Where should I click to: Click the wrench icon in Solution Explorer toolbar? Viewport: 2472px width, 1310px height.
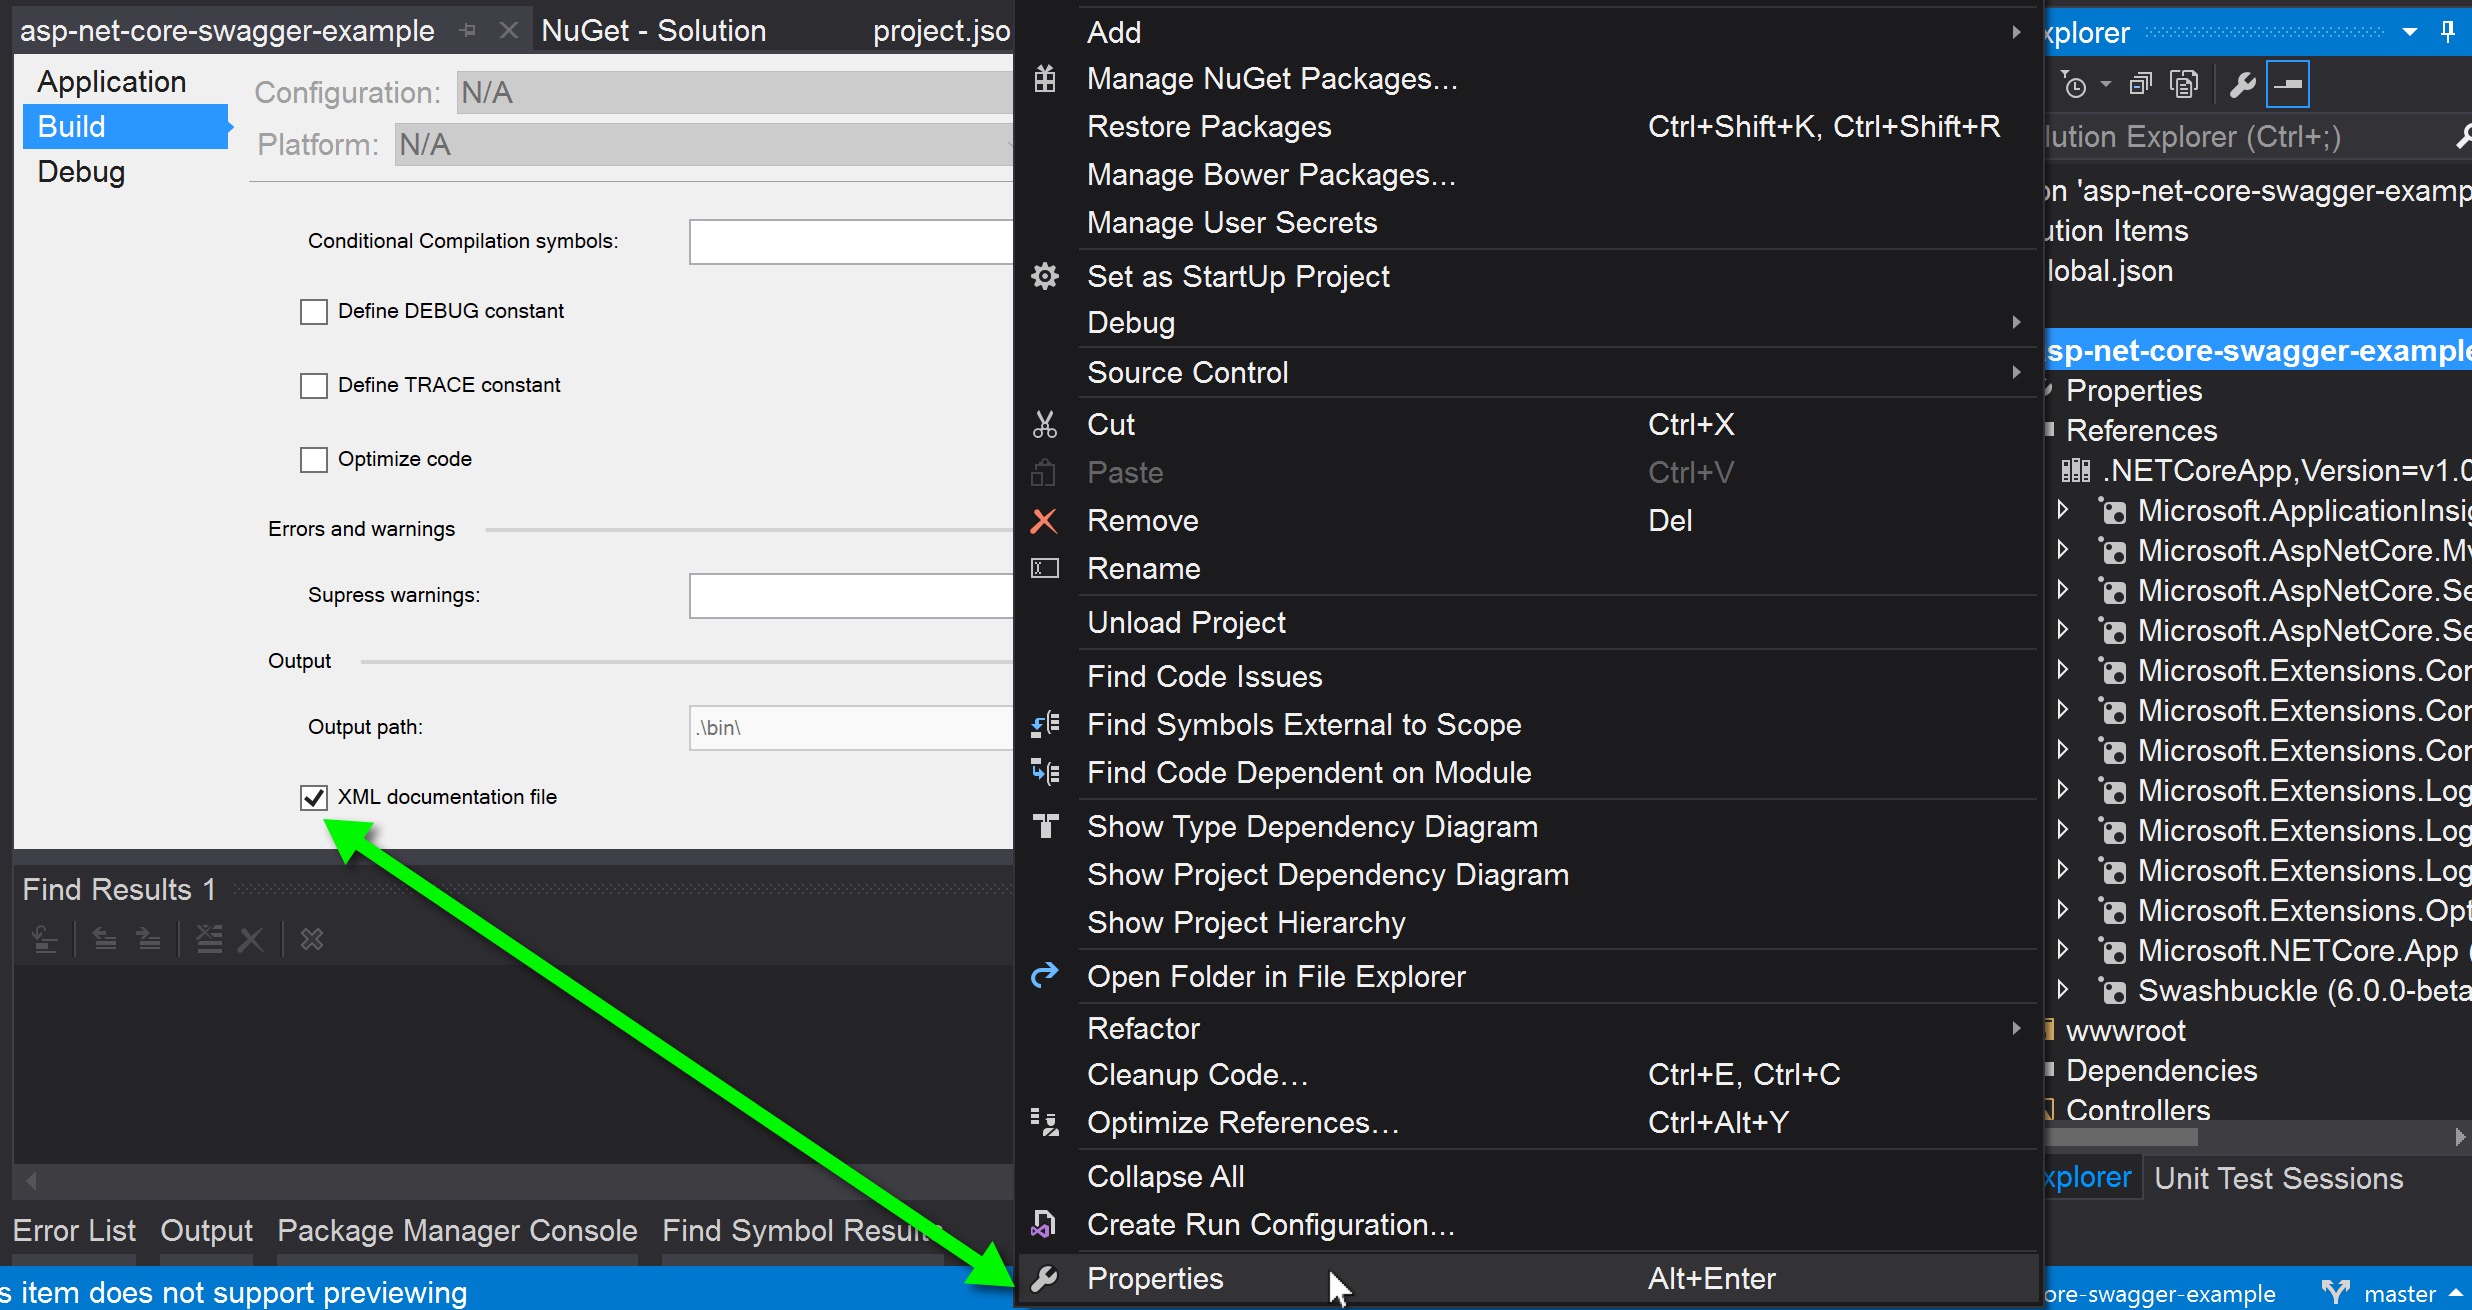pyautogui.click(x=2242, y=86)
